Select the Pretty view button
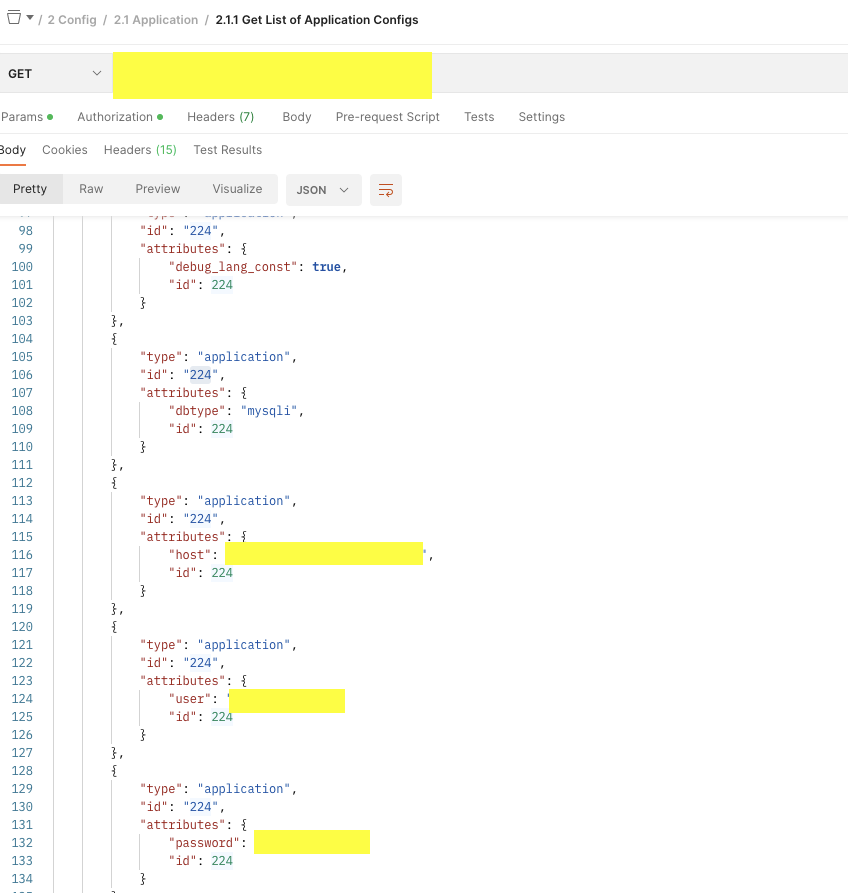 (30, 189)
